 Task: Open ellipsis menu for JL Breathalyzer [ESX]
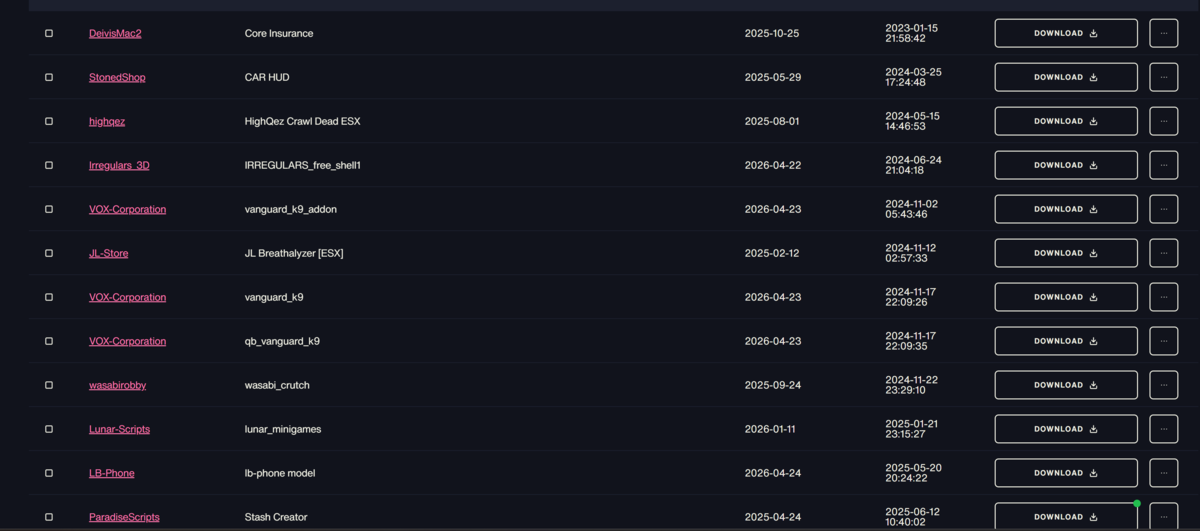point(1163,253)
